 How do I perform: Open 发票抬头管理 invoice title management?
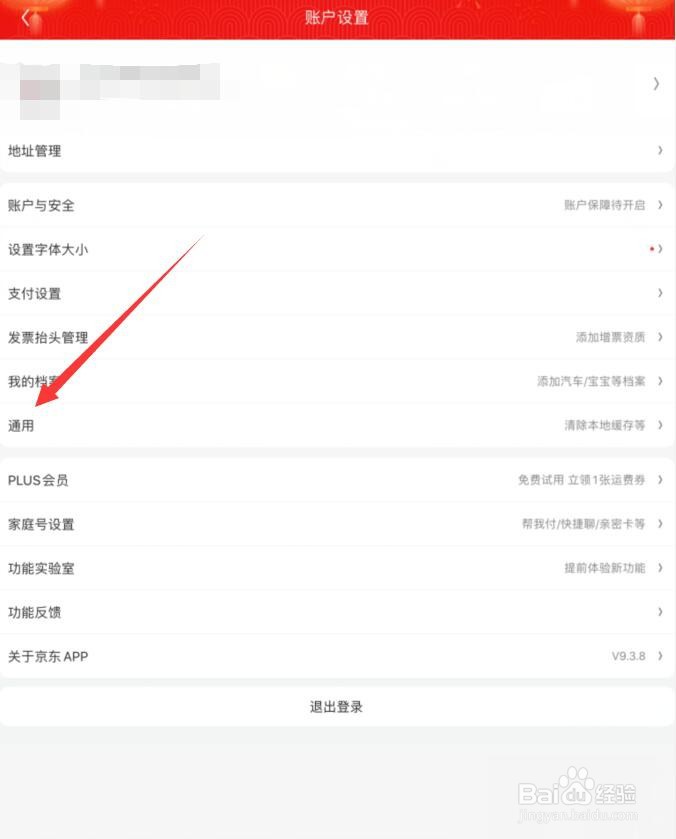[x=337, y=337]
